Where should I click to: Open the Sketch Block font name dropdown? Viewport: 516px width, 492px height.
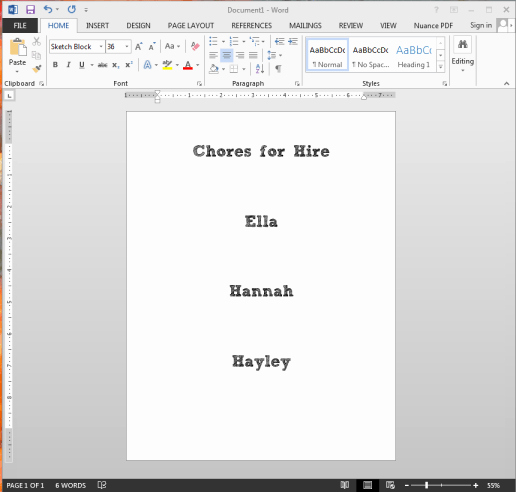click(101, 46)
